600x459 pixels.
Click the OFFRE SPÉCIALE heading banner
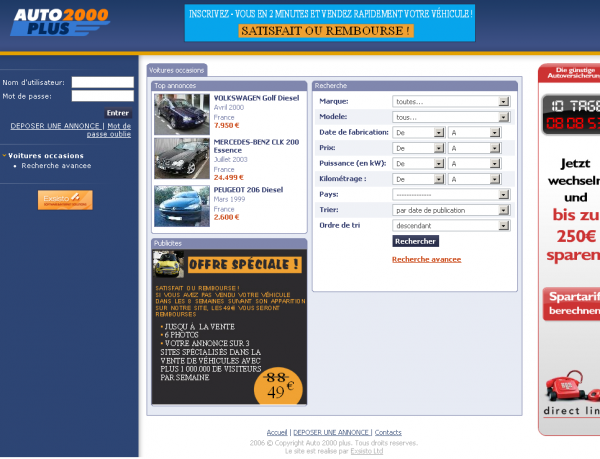click(x=245, y=264)
